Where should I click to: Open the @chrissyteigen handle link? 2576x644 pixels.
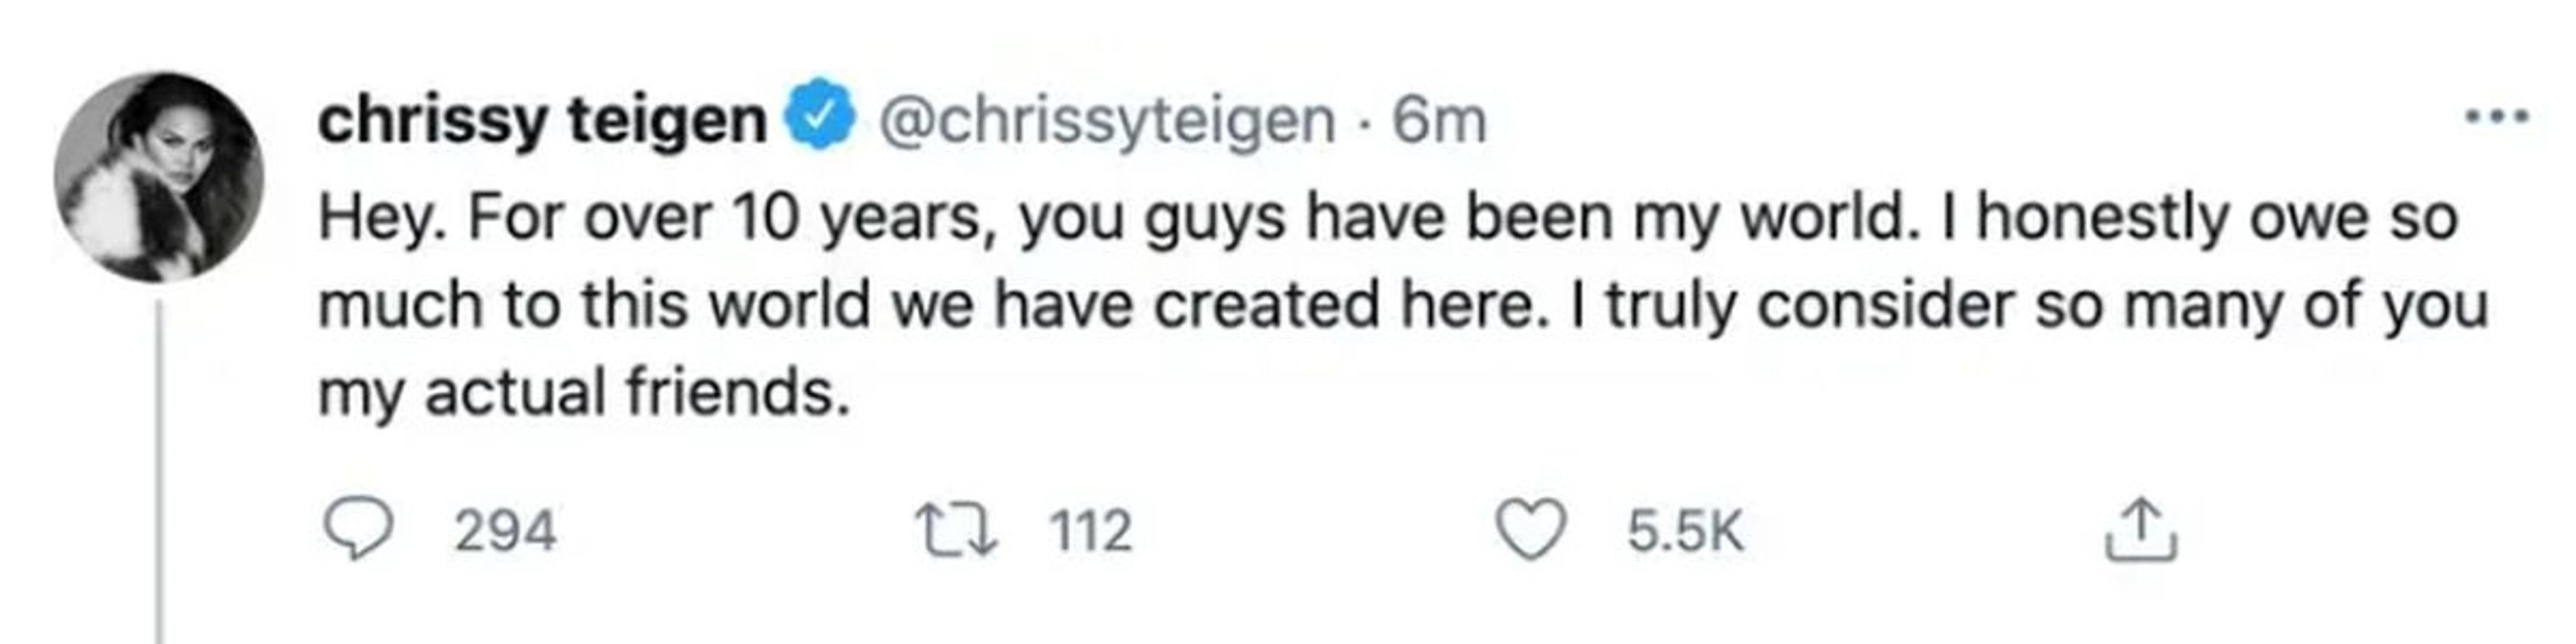(1106, 120)
